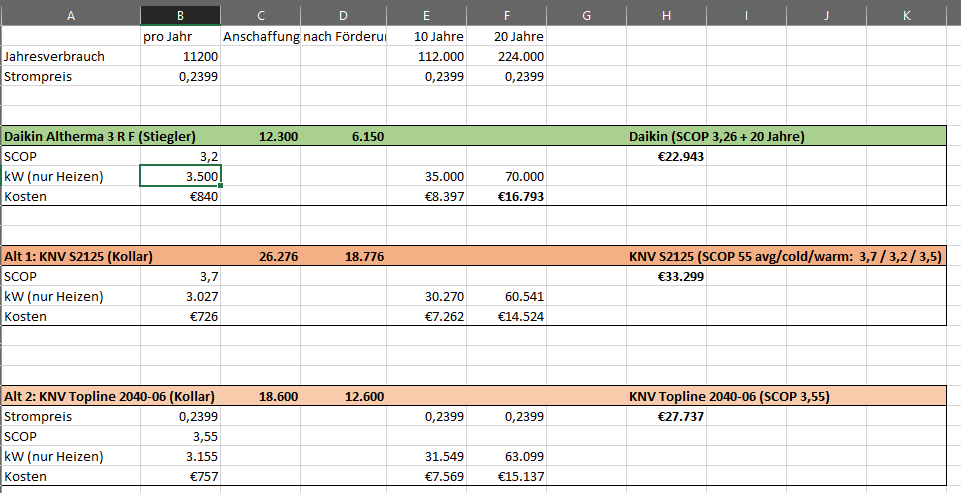Select column F header

point(506,15)
